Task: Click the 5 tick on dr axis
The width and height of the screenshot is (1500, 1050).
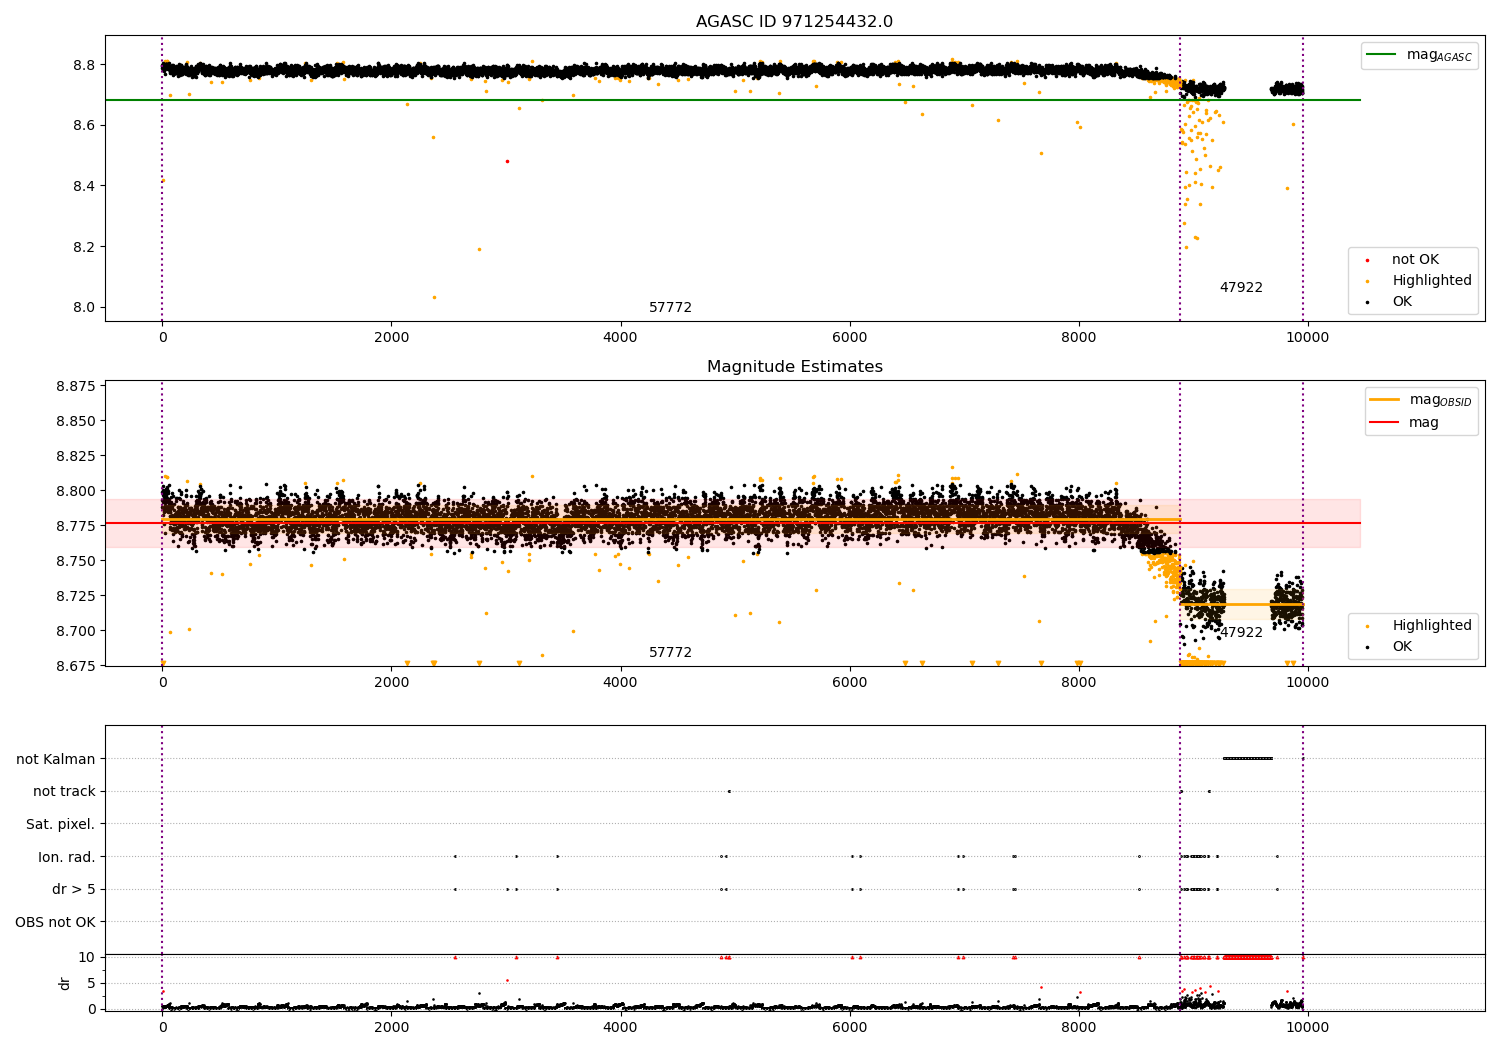Action: coord(91,983)
